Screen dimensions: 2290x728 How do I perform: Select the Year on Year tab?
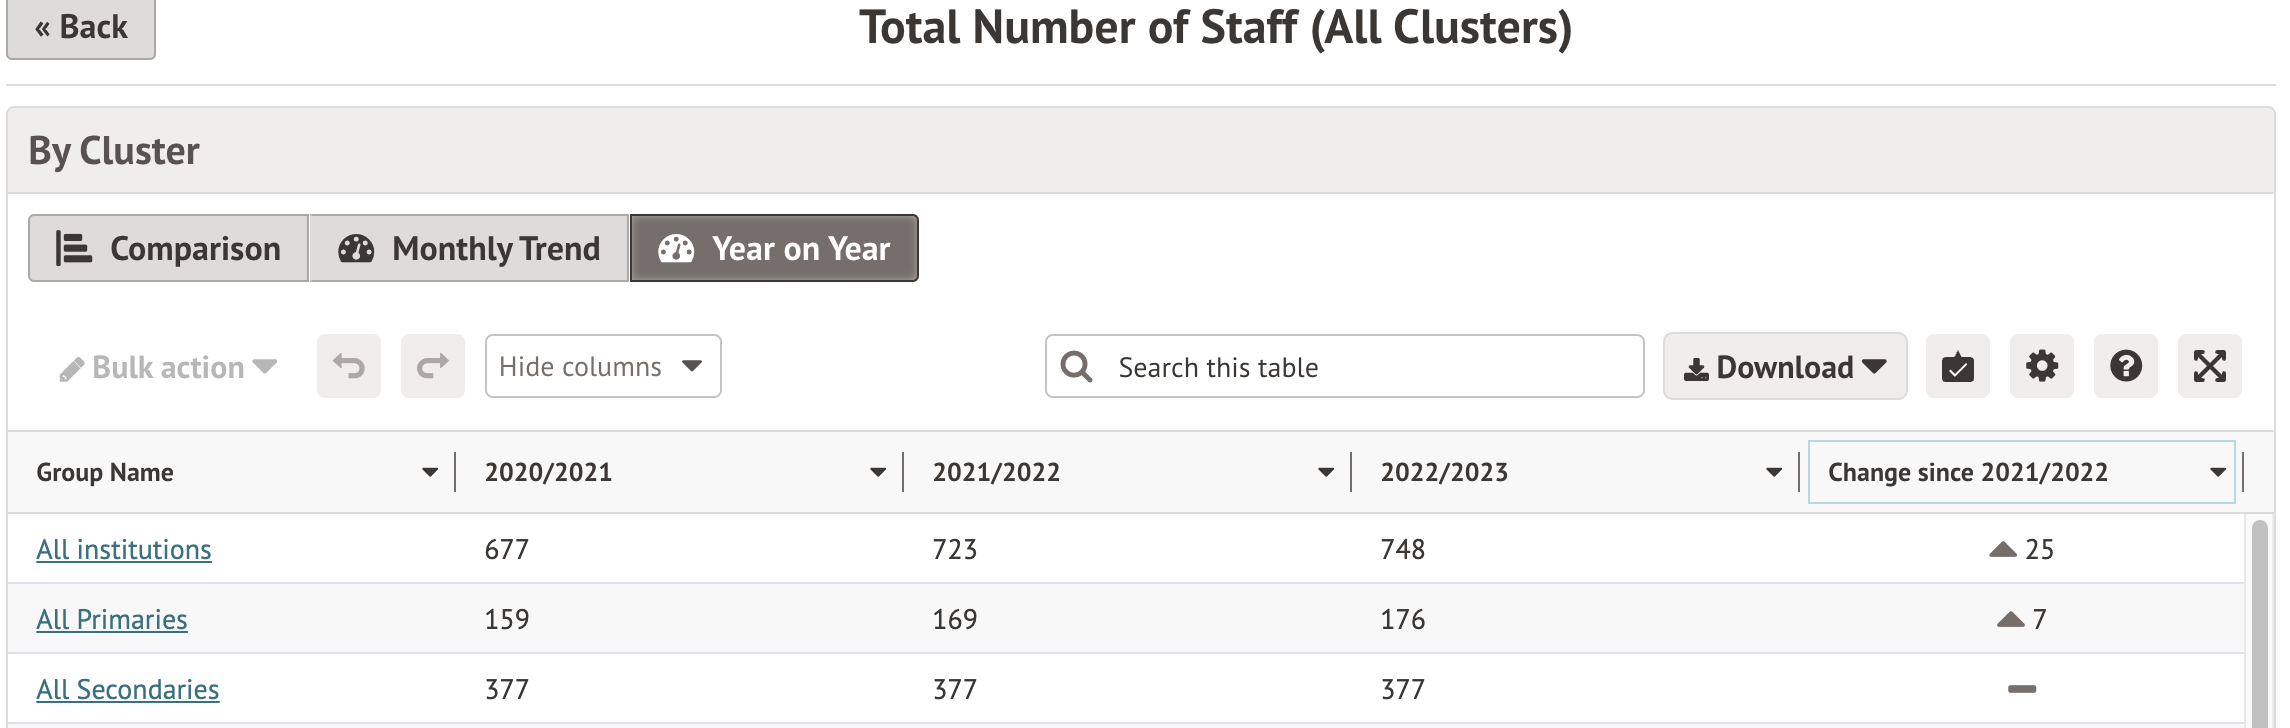click(774, 248)
